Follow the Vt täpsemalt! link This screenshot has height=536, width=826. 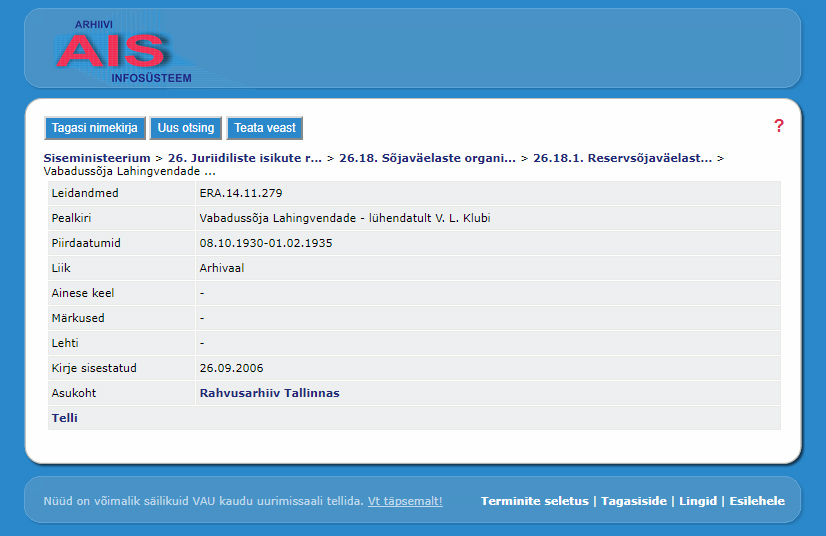pyautogui.click(x=405, y=501)
